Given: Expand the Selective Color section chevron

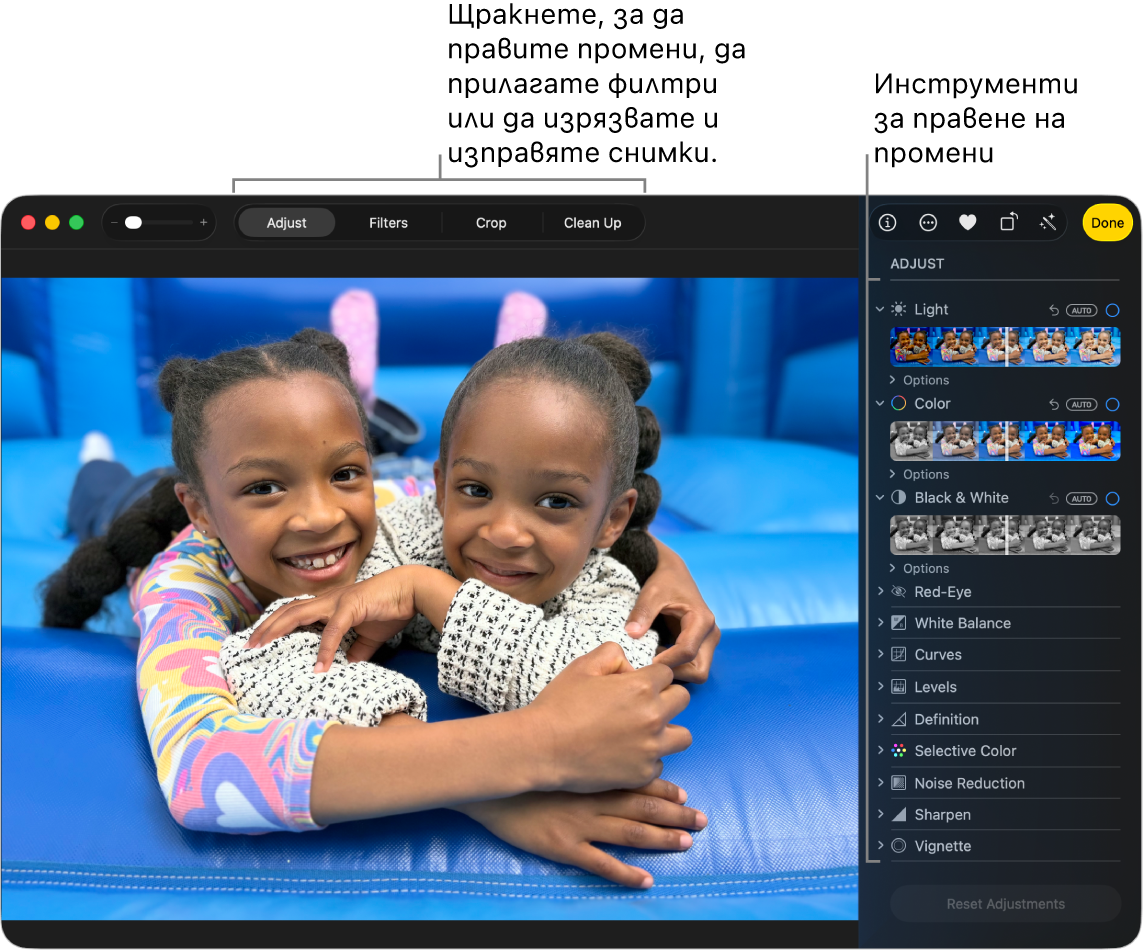Looking at the screenshot, I should pos(882,751).
